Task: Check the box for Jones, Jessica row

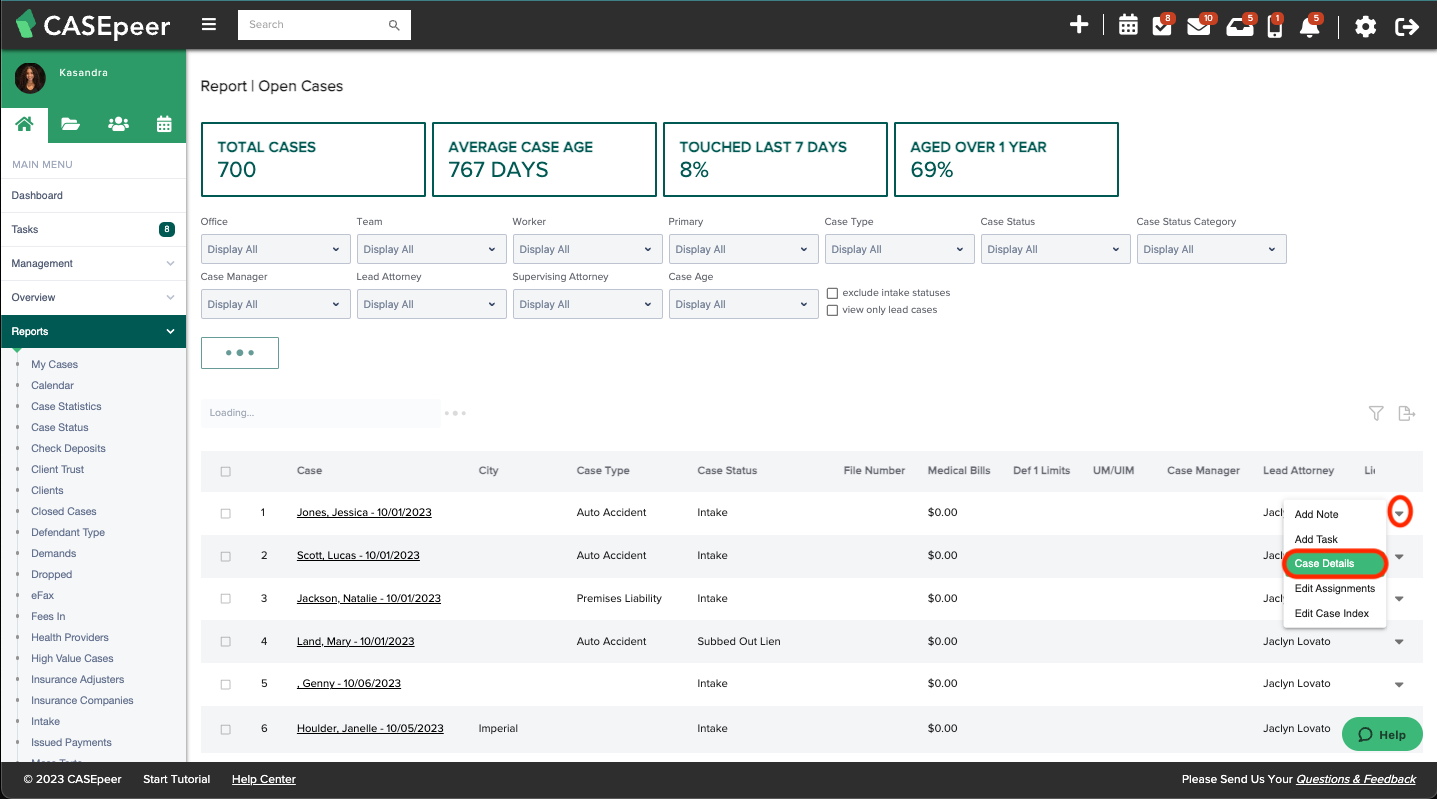Action: (x=225, y=513)
